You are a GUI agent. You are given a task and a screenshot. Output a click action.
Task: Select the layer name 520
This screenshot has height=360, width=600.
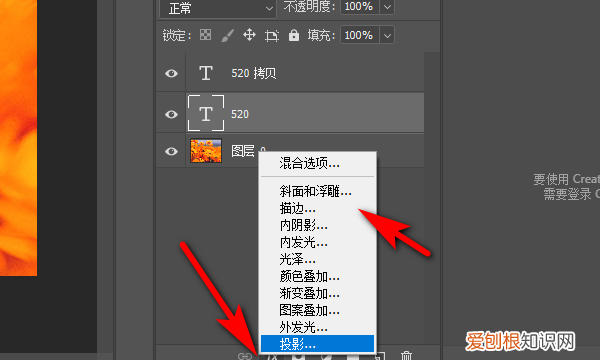click(240, 114)
